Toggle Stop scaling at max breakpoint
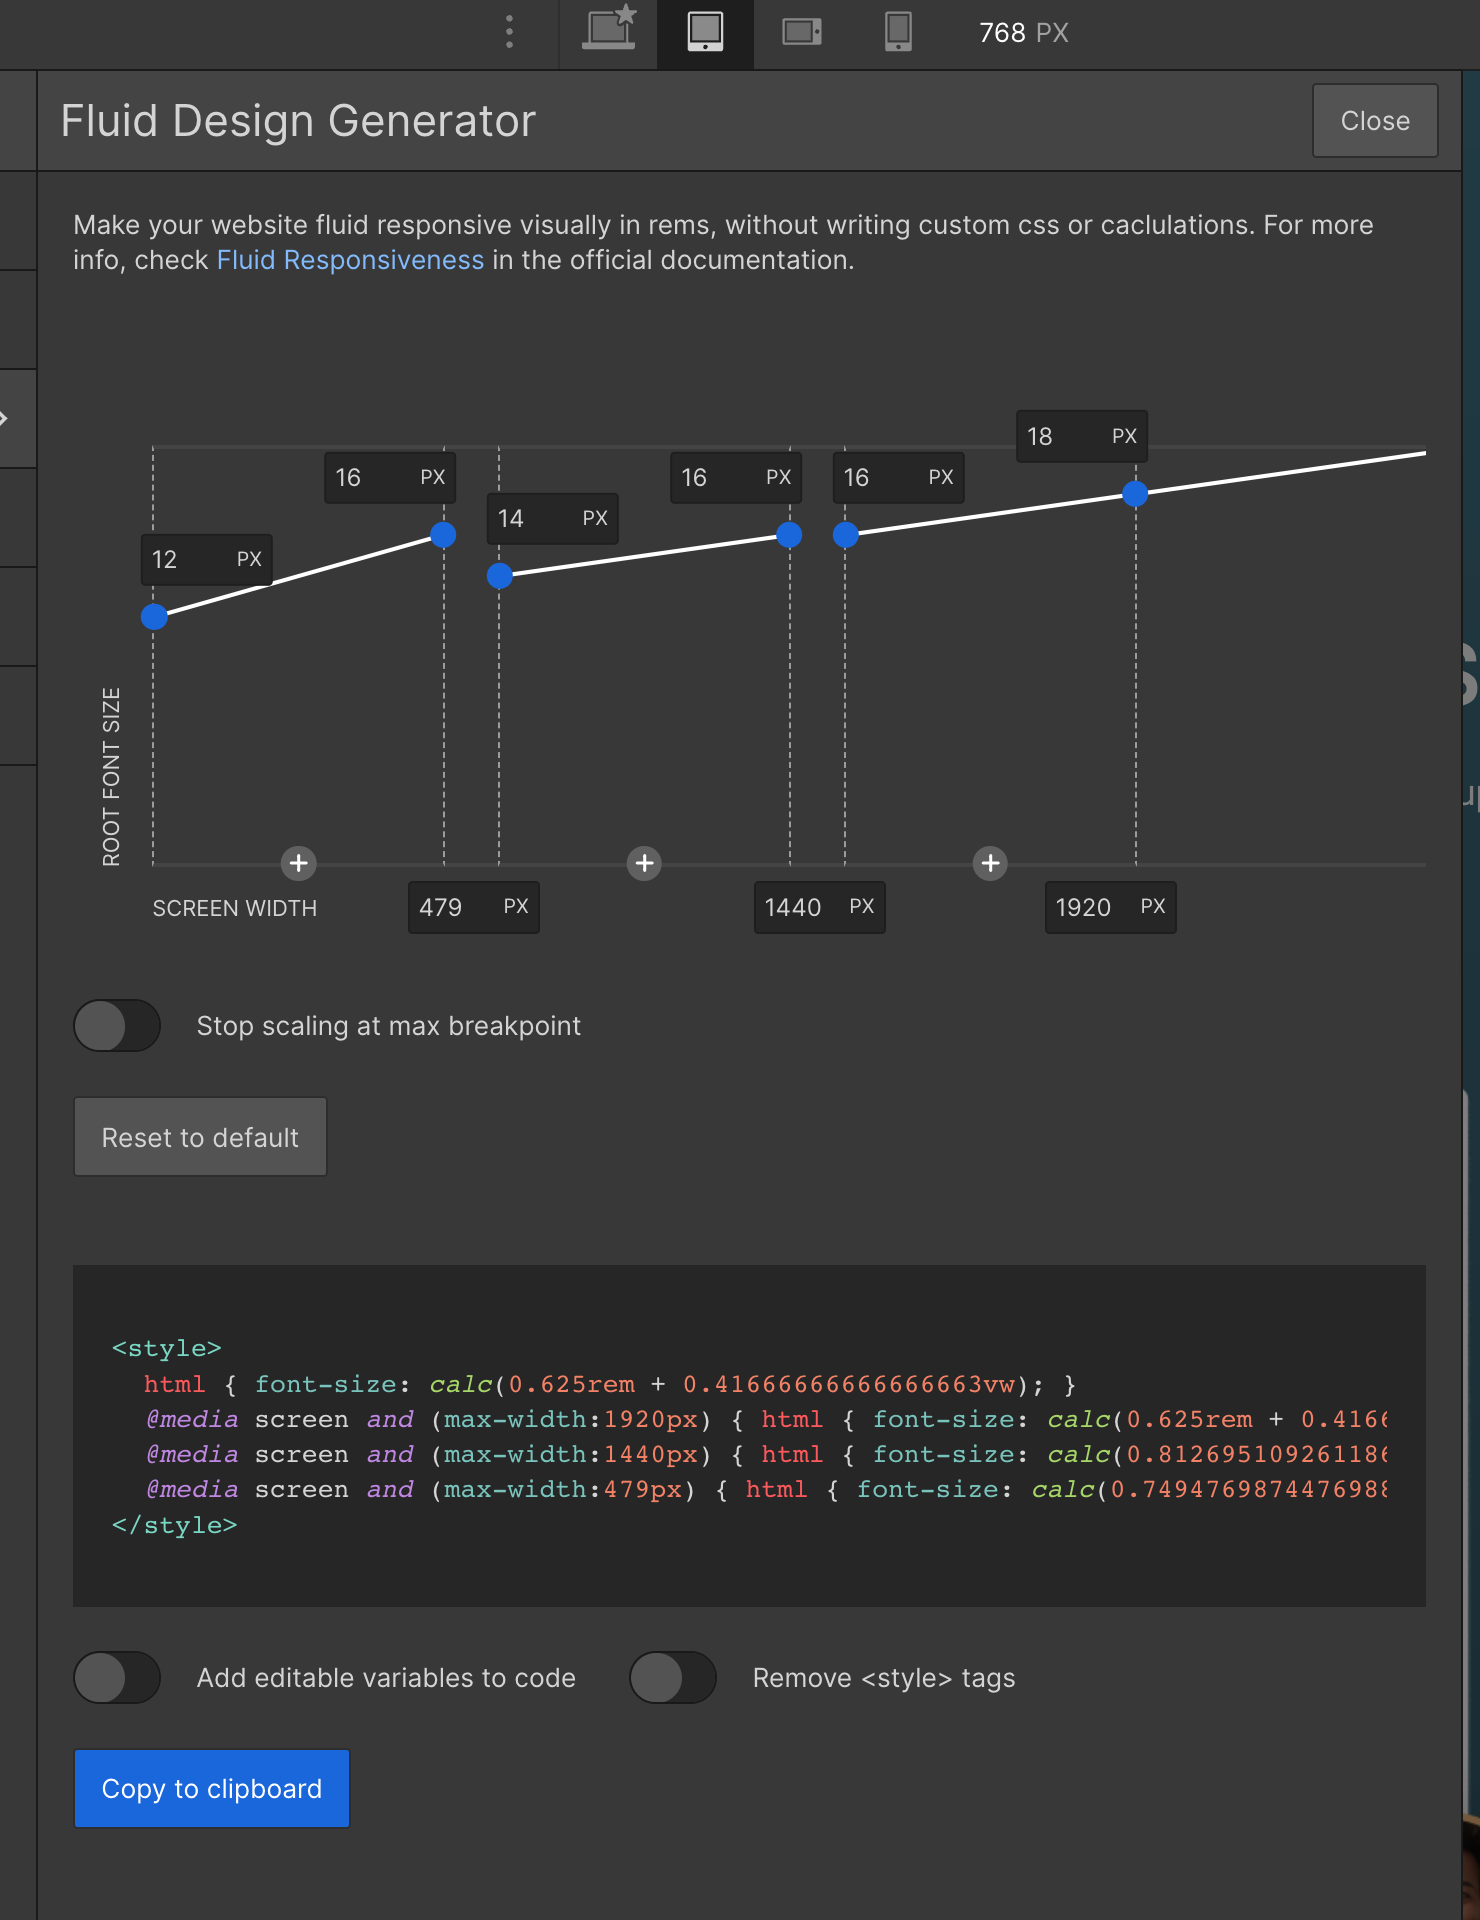Screen dimensions: 1480x1920 pos(117,1026)
